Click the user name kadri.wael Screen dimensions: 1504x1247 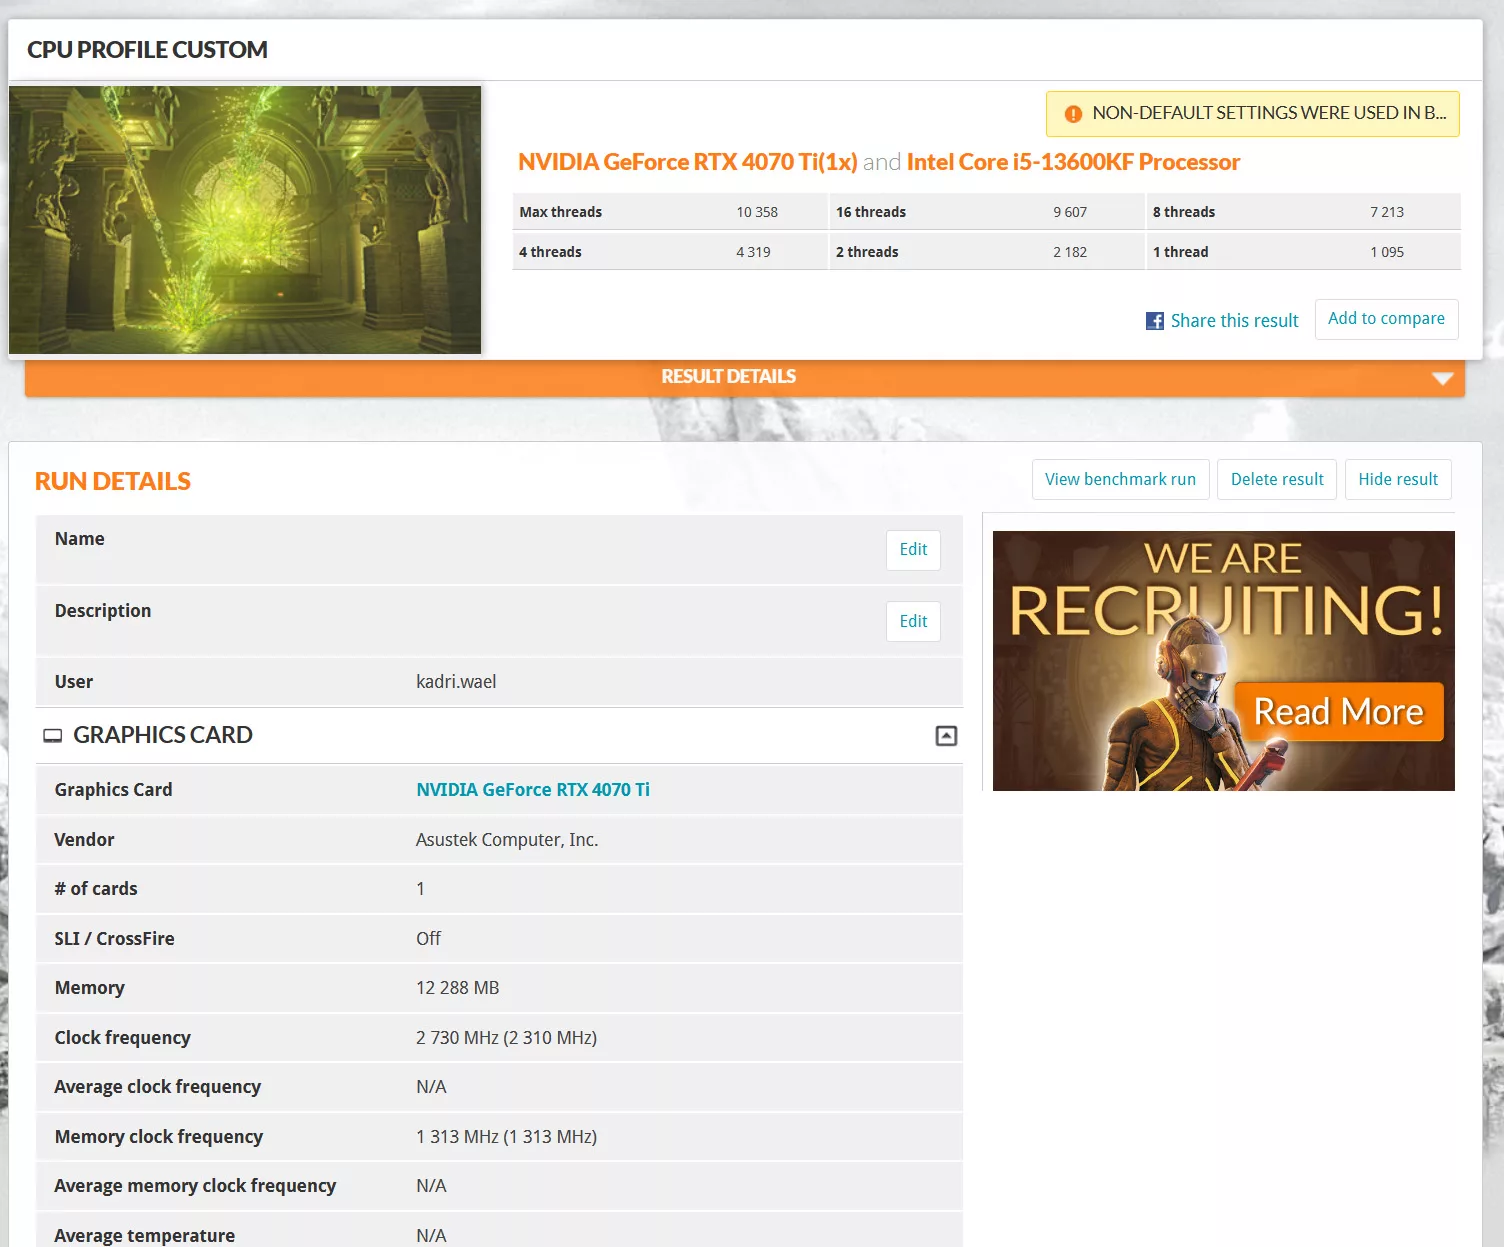(x=456, y=682)
